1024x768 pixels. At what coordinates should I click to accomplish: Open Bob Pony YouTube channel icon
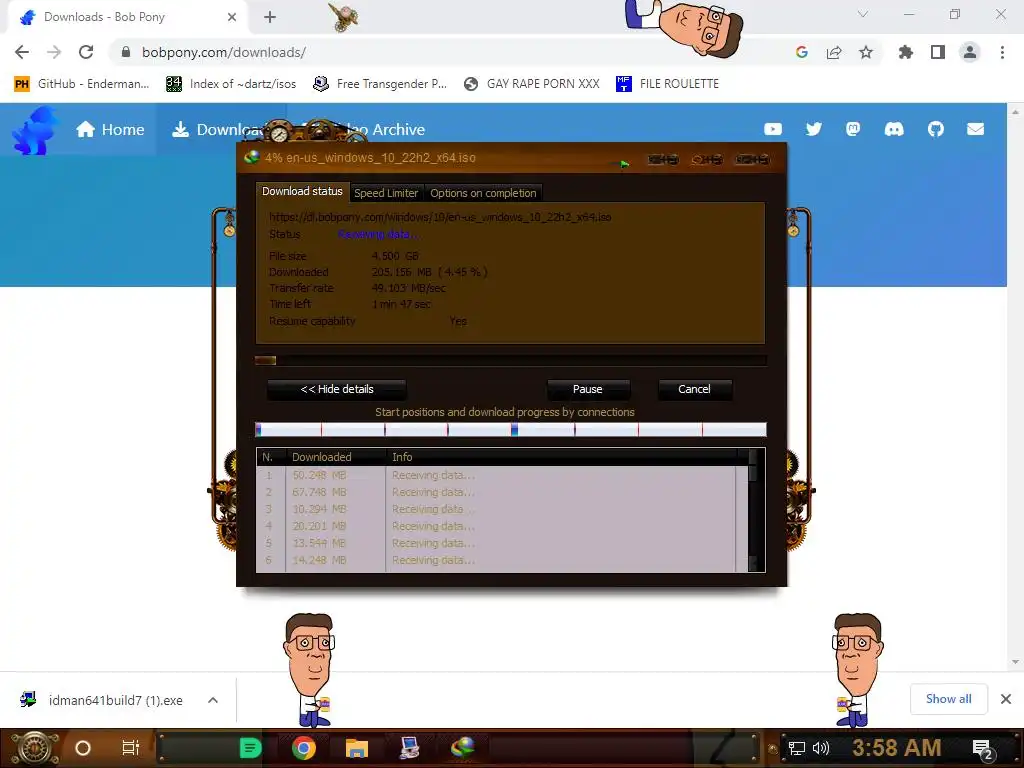773,129
